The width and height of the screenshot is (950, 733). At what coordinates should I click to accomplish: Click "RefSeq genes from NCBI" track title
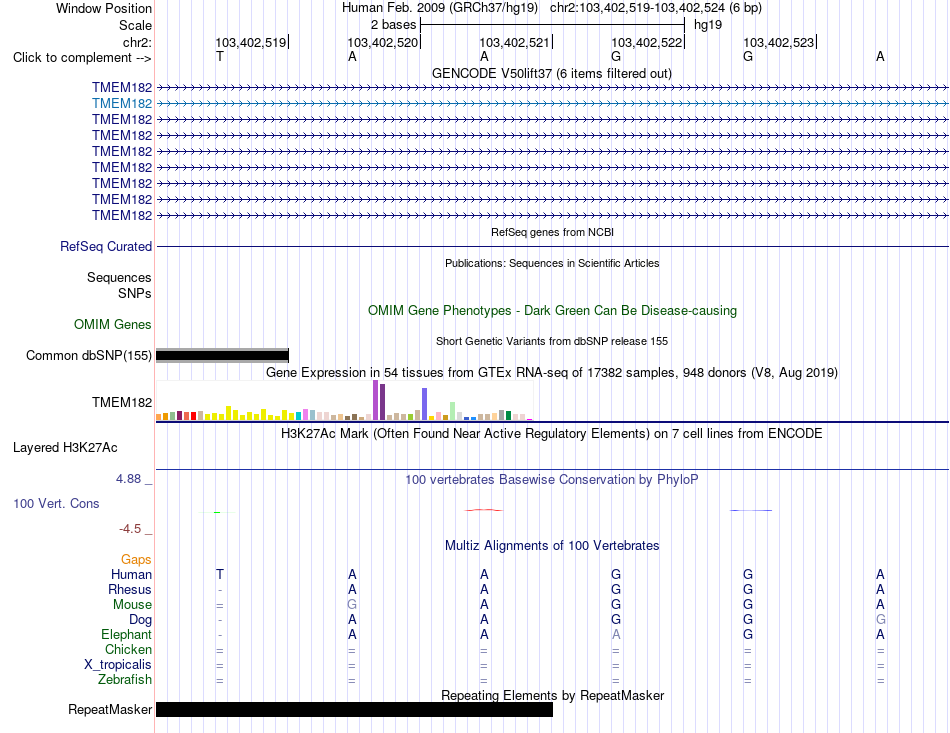(x=552, y=232)
